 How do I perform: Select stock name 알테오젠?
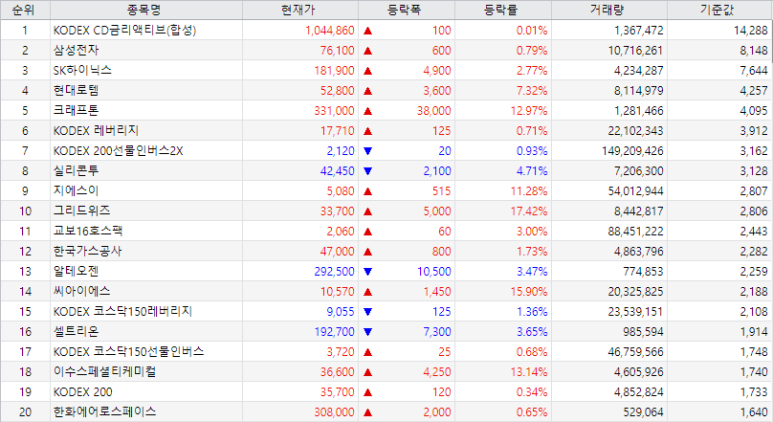(76, 271)
